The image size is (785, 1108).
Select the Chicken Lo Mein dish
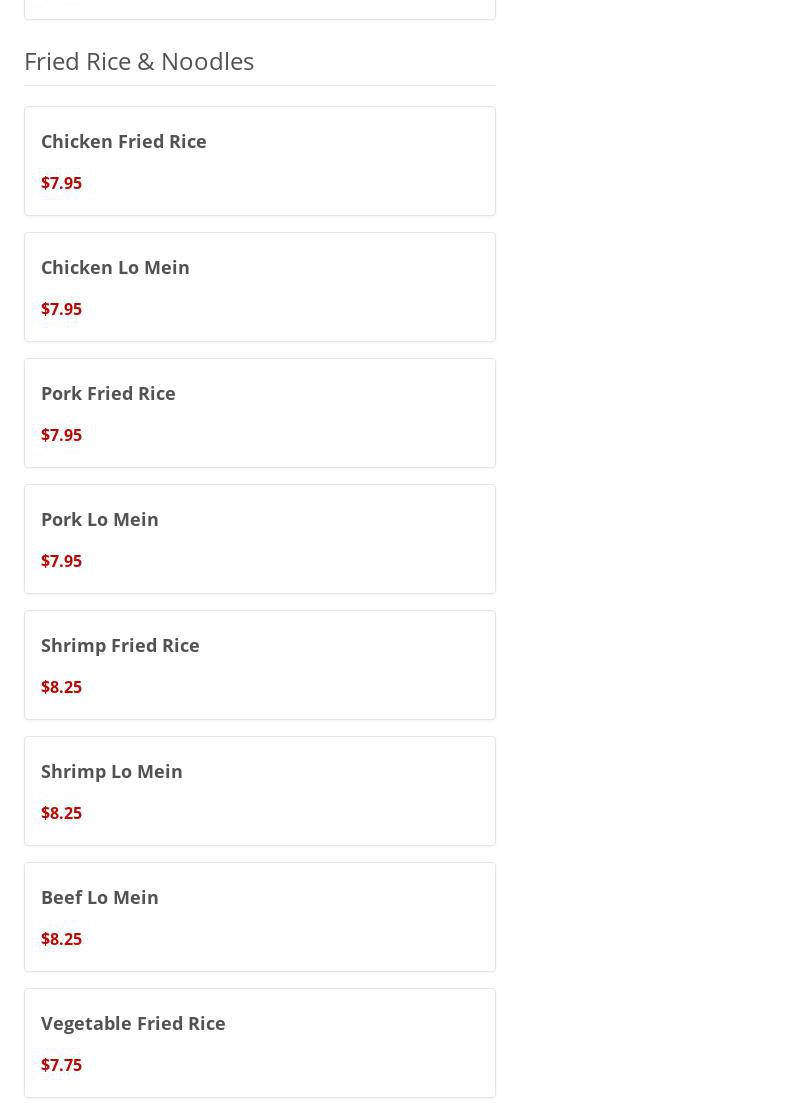115,267
